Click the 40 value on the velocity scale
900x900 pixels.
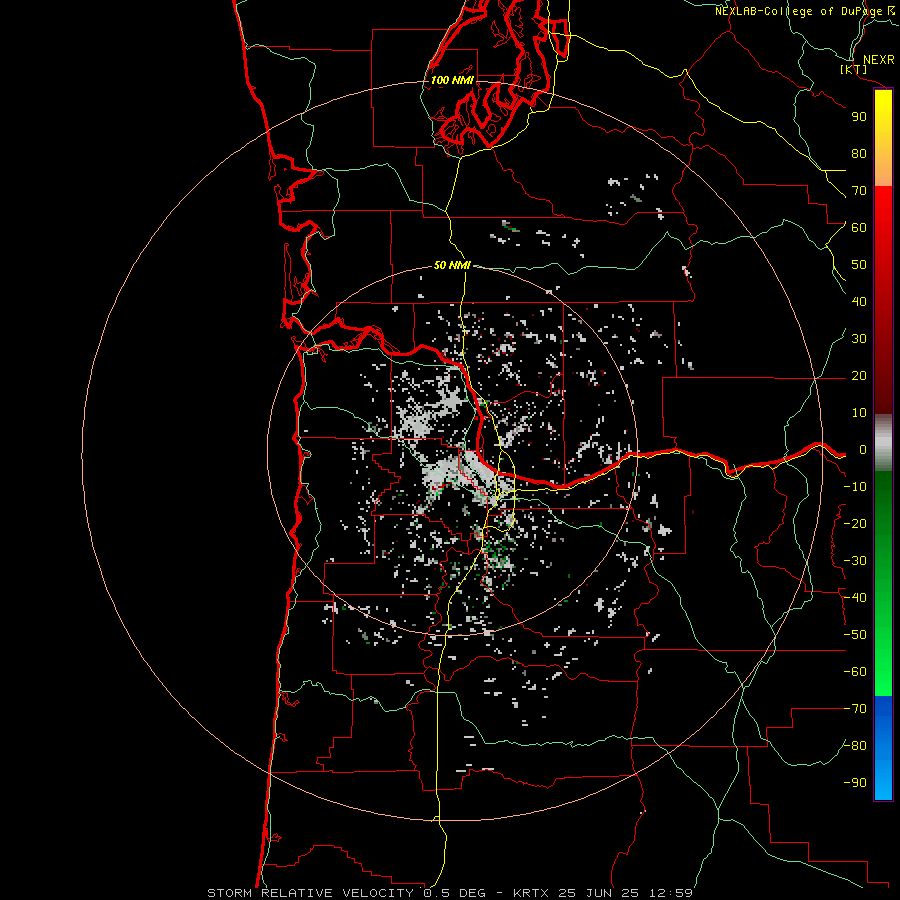(x=859, y=302)
